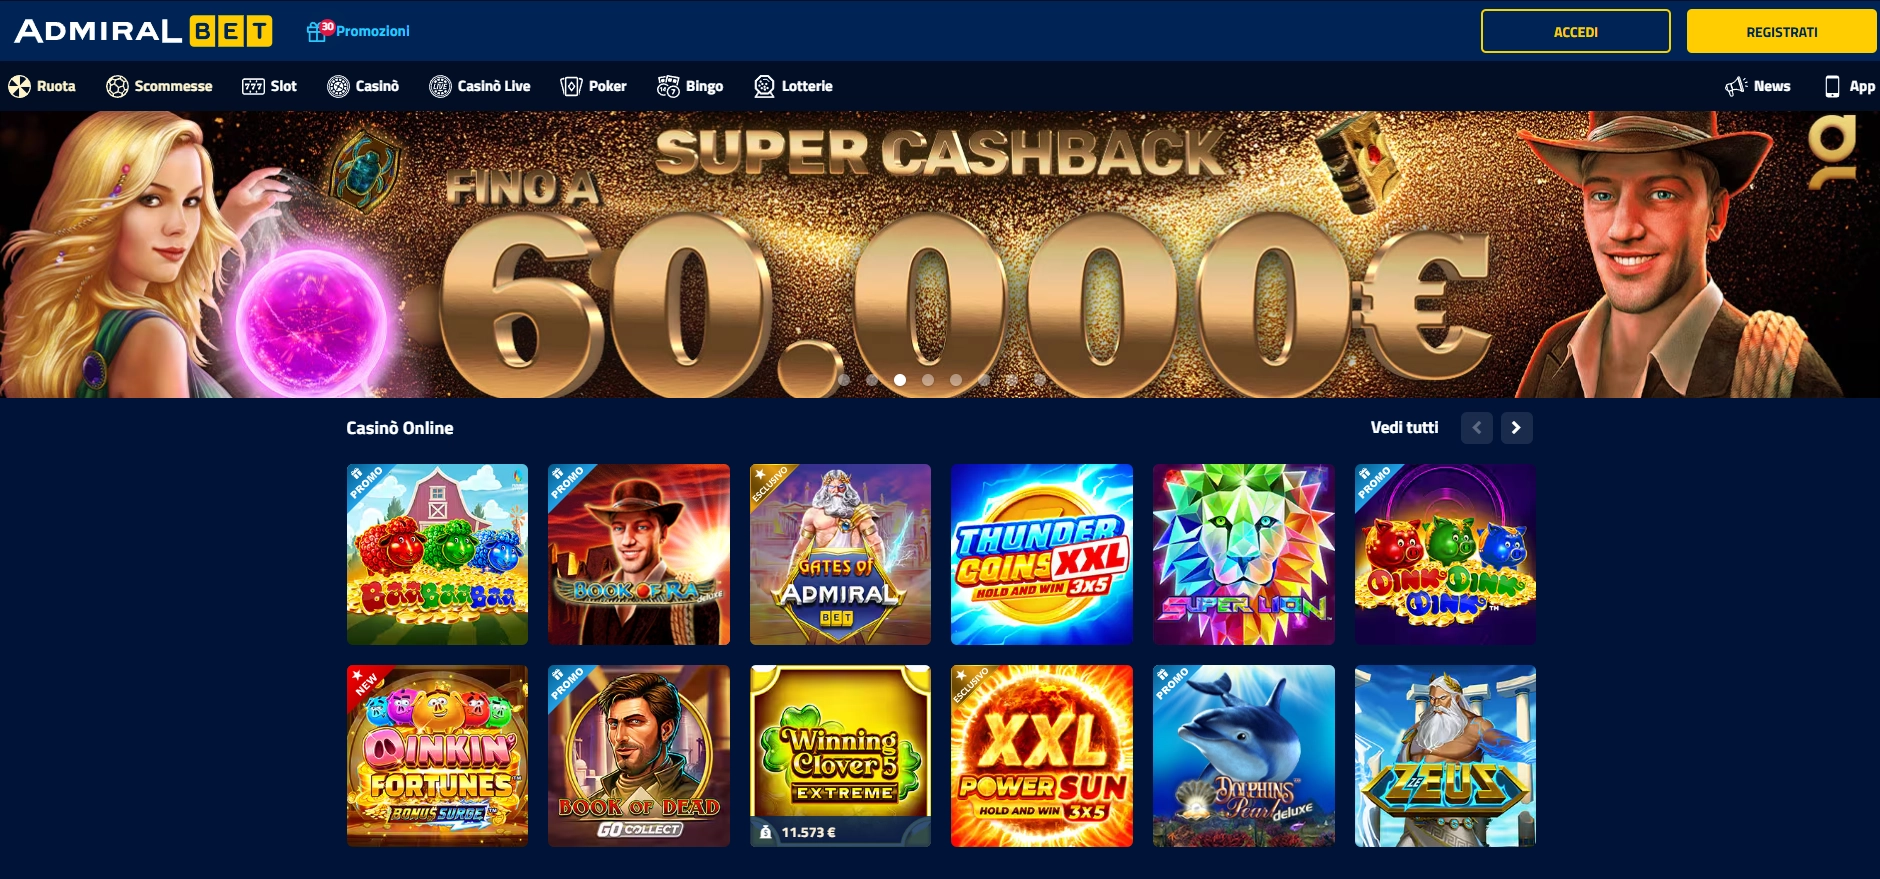Switch to the fourth banner slide dot

click(928, 380)
